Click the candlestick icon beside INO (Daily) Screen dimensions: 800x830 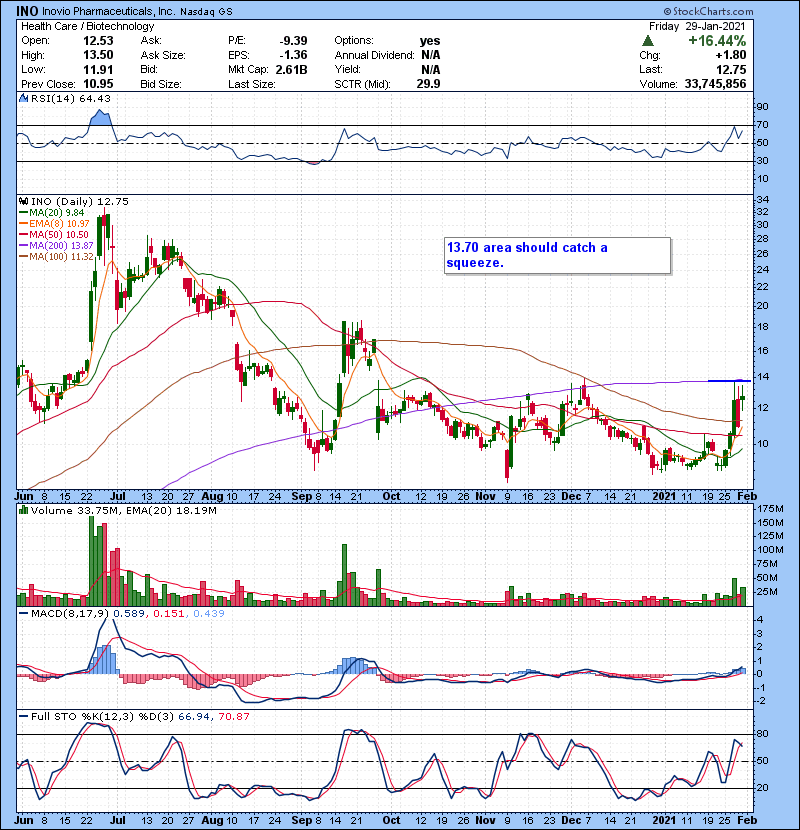point(24,201)
